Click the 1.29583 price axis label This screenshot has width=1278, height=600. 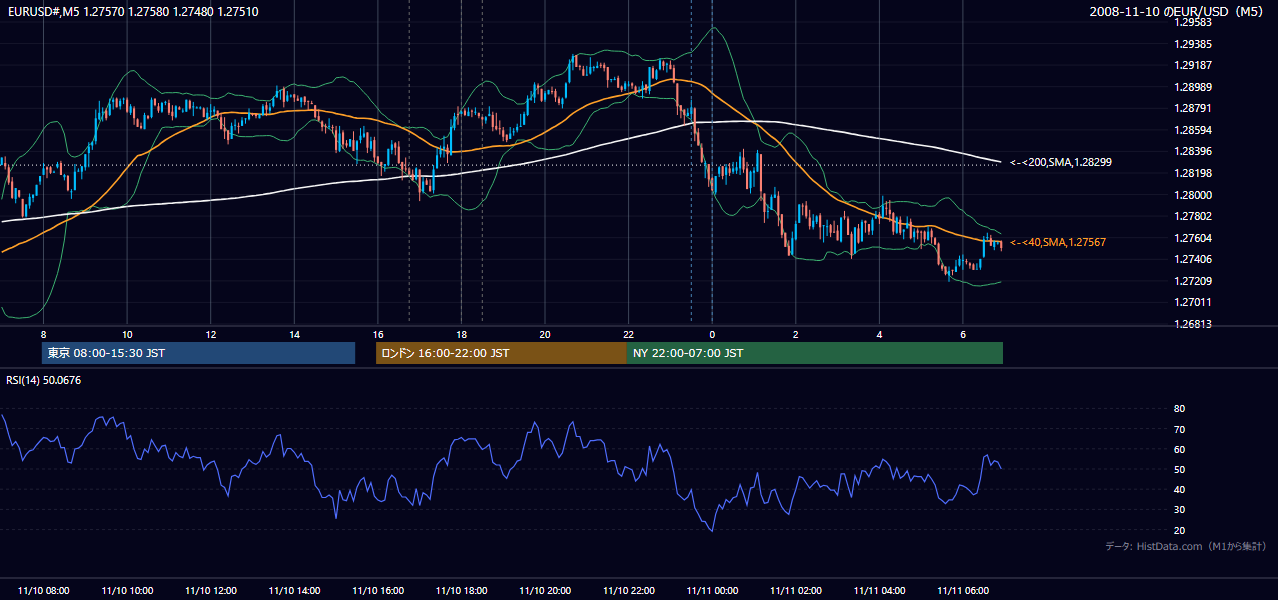click(1193, 22)
